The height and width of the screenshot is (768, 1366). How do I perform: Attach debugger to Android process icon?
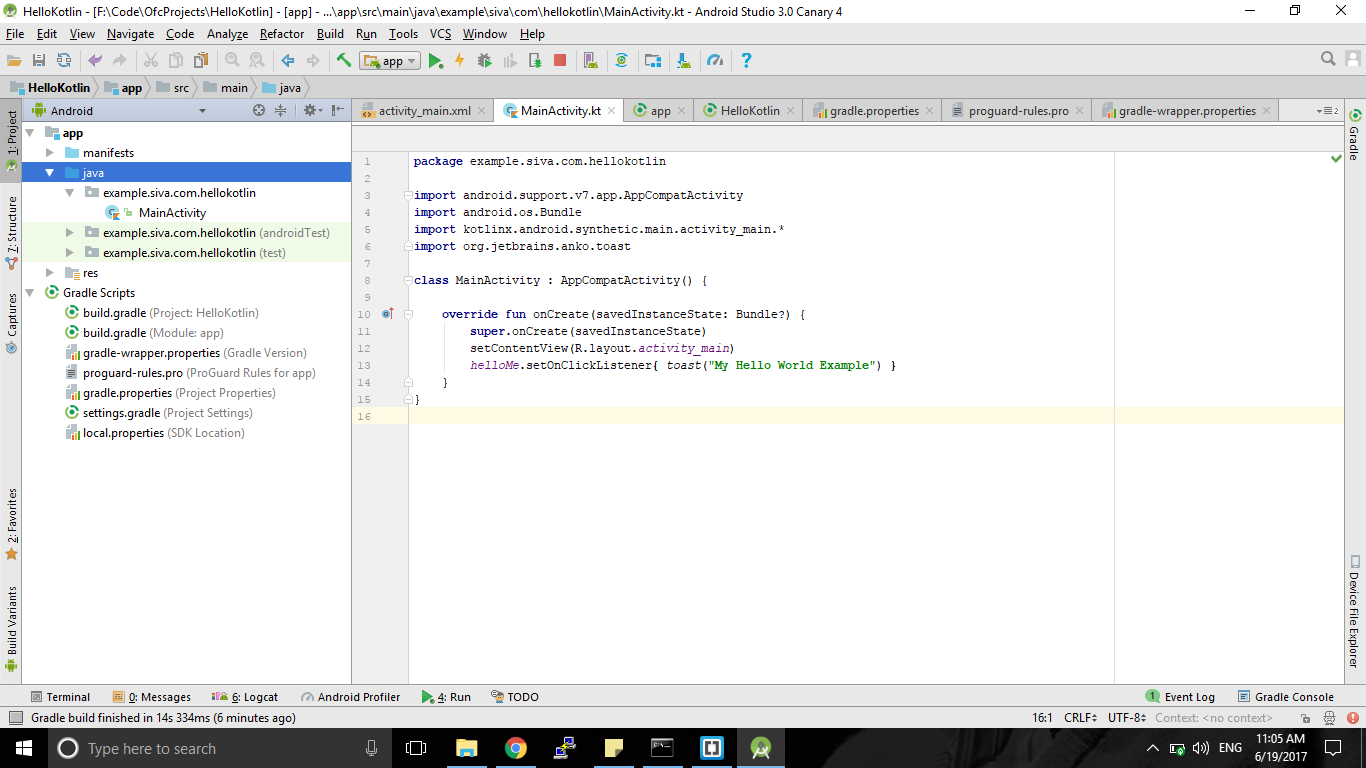tap(536, 60)
